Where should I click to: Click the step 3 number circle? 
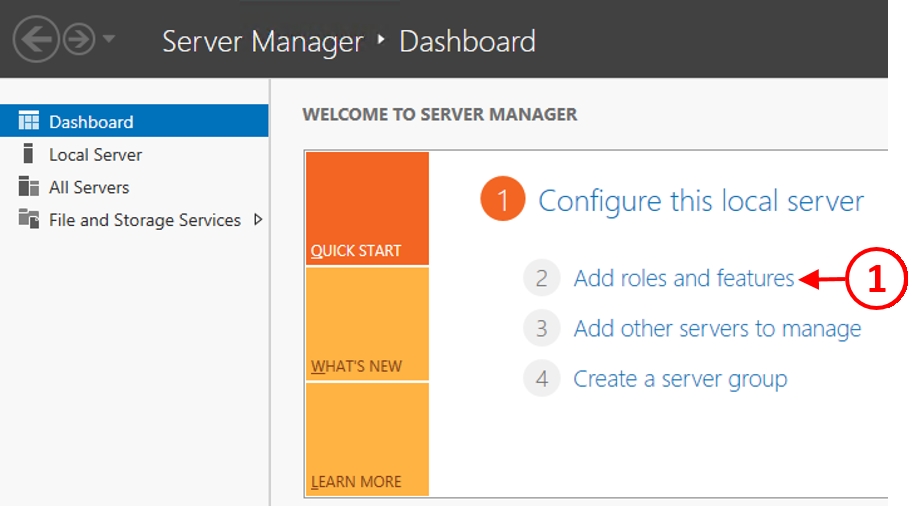point(542,328)
